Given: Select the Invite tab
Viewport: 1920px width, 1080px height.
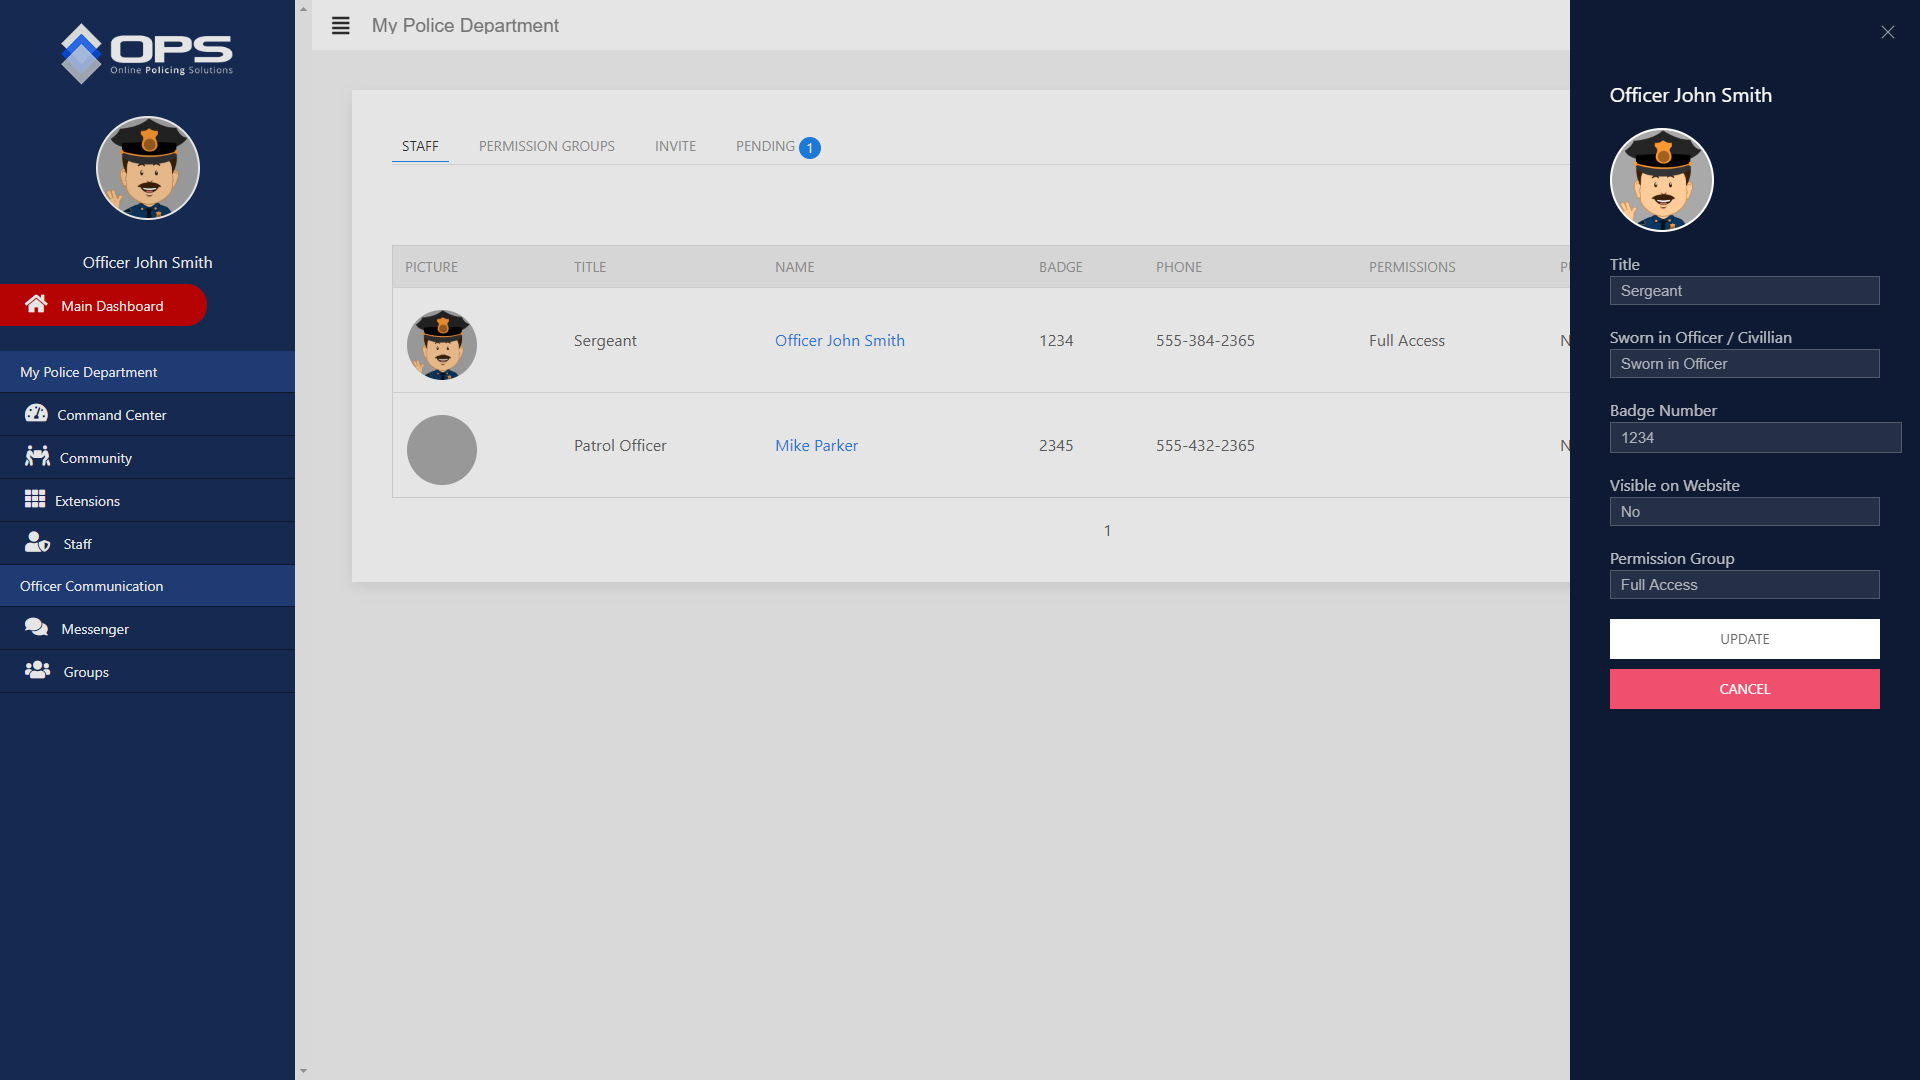Looking at the screenshot, I should coord(675,146).
